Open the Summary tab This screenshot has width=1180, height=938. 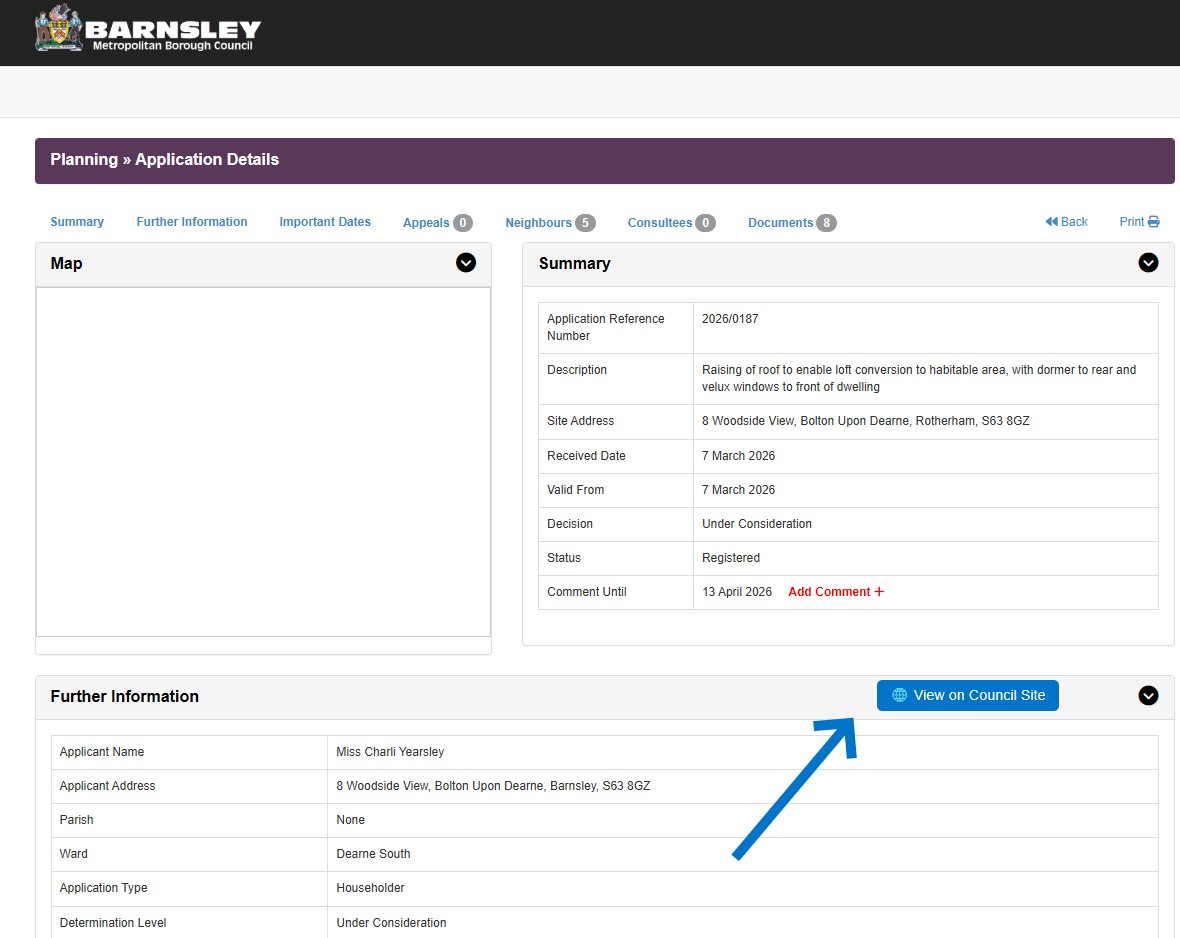coord(77,222)
